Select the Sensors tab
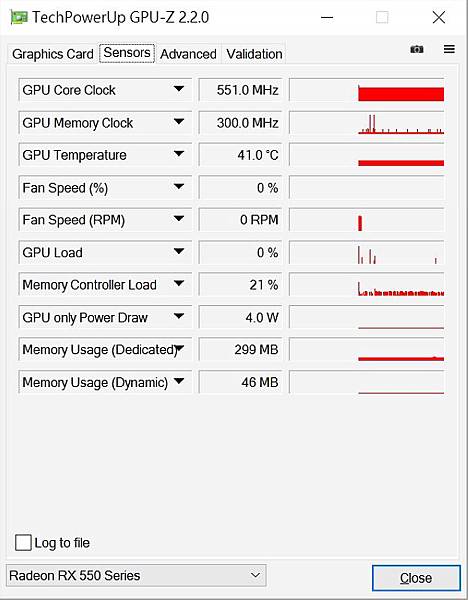This screenshot has width=468, height=600. [x=127, y=53]
